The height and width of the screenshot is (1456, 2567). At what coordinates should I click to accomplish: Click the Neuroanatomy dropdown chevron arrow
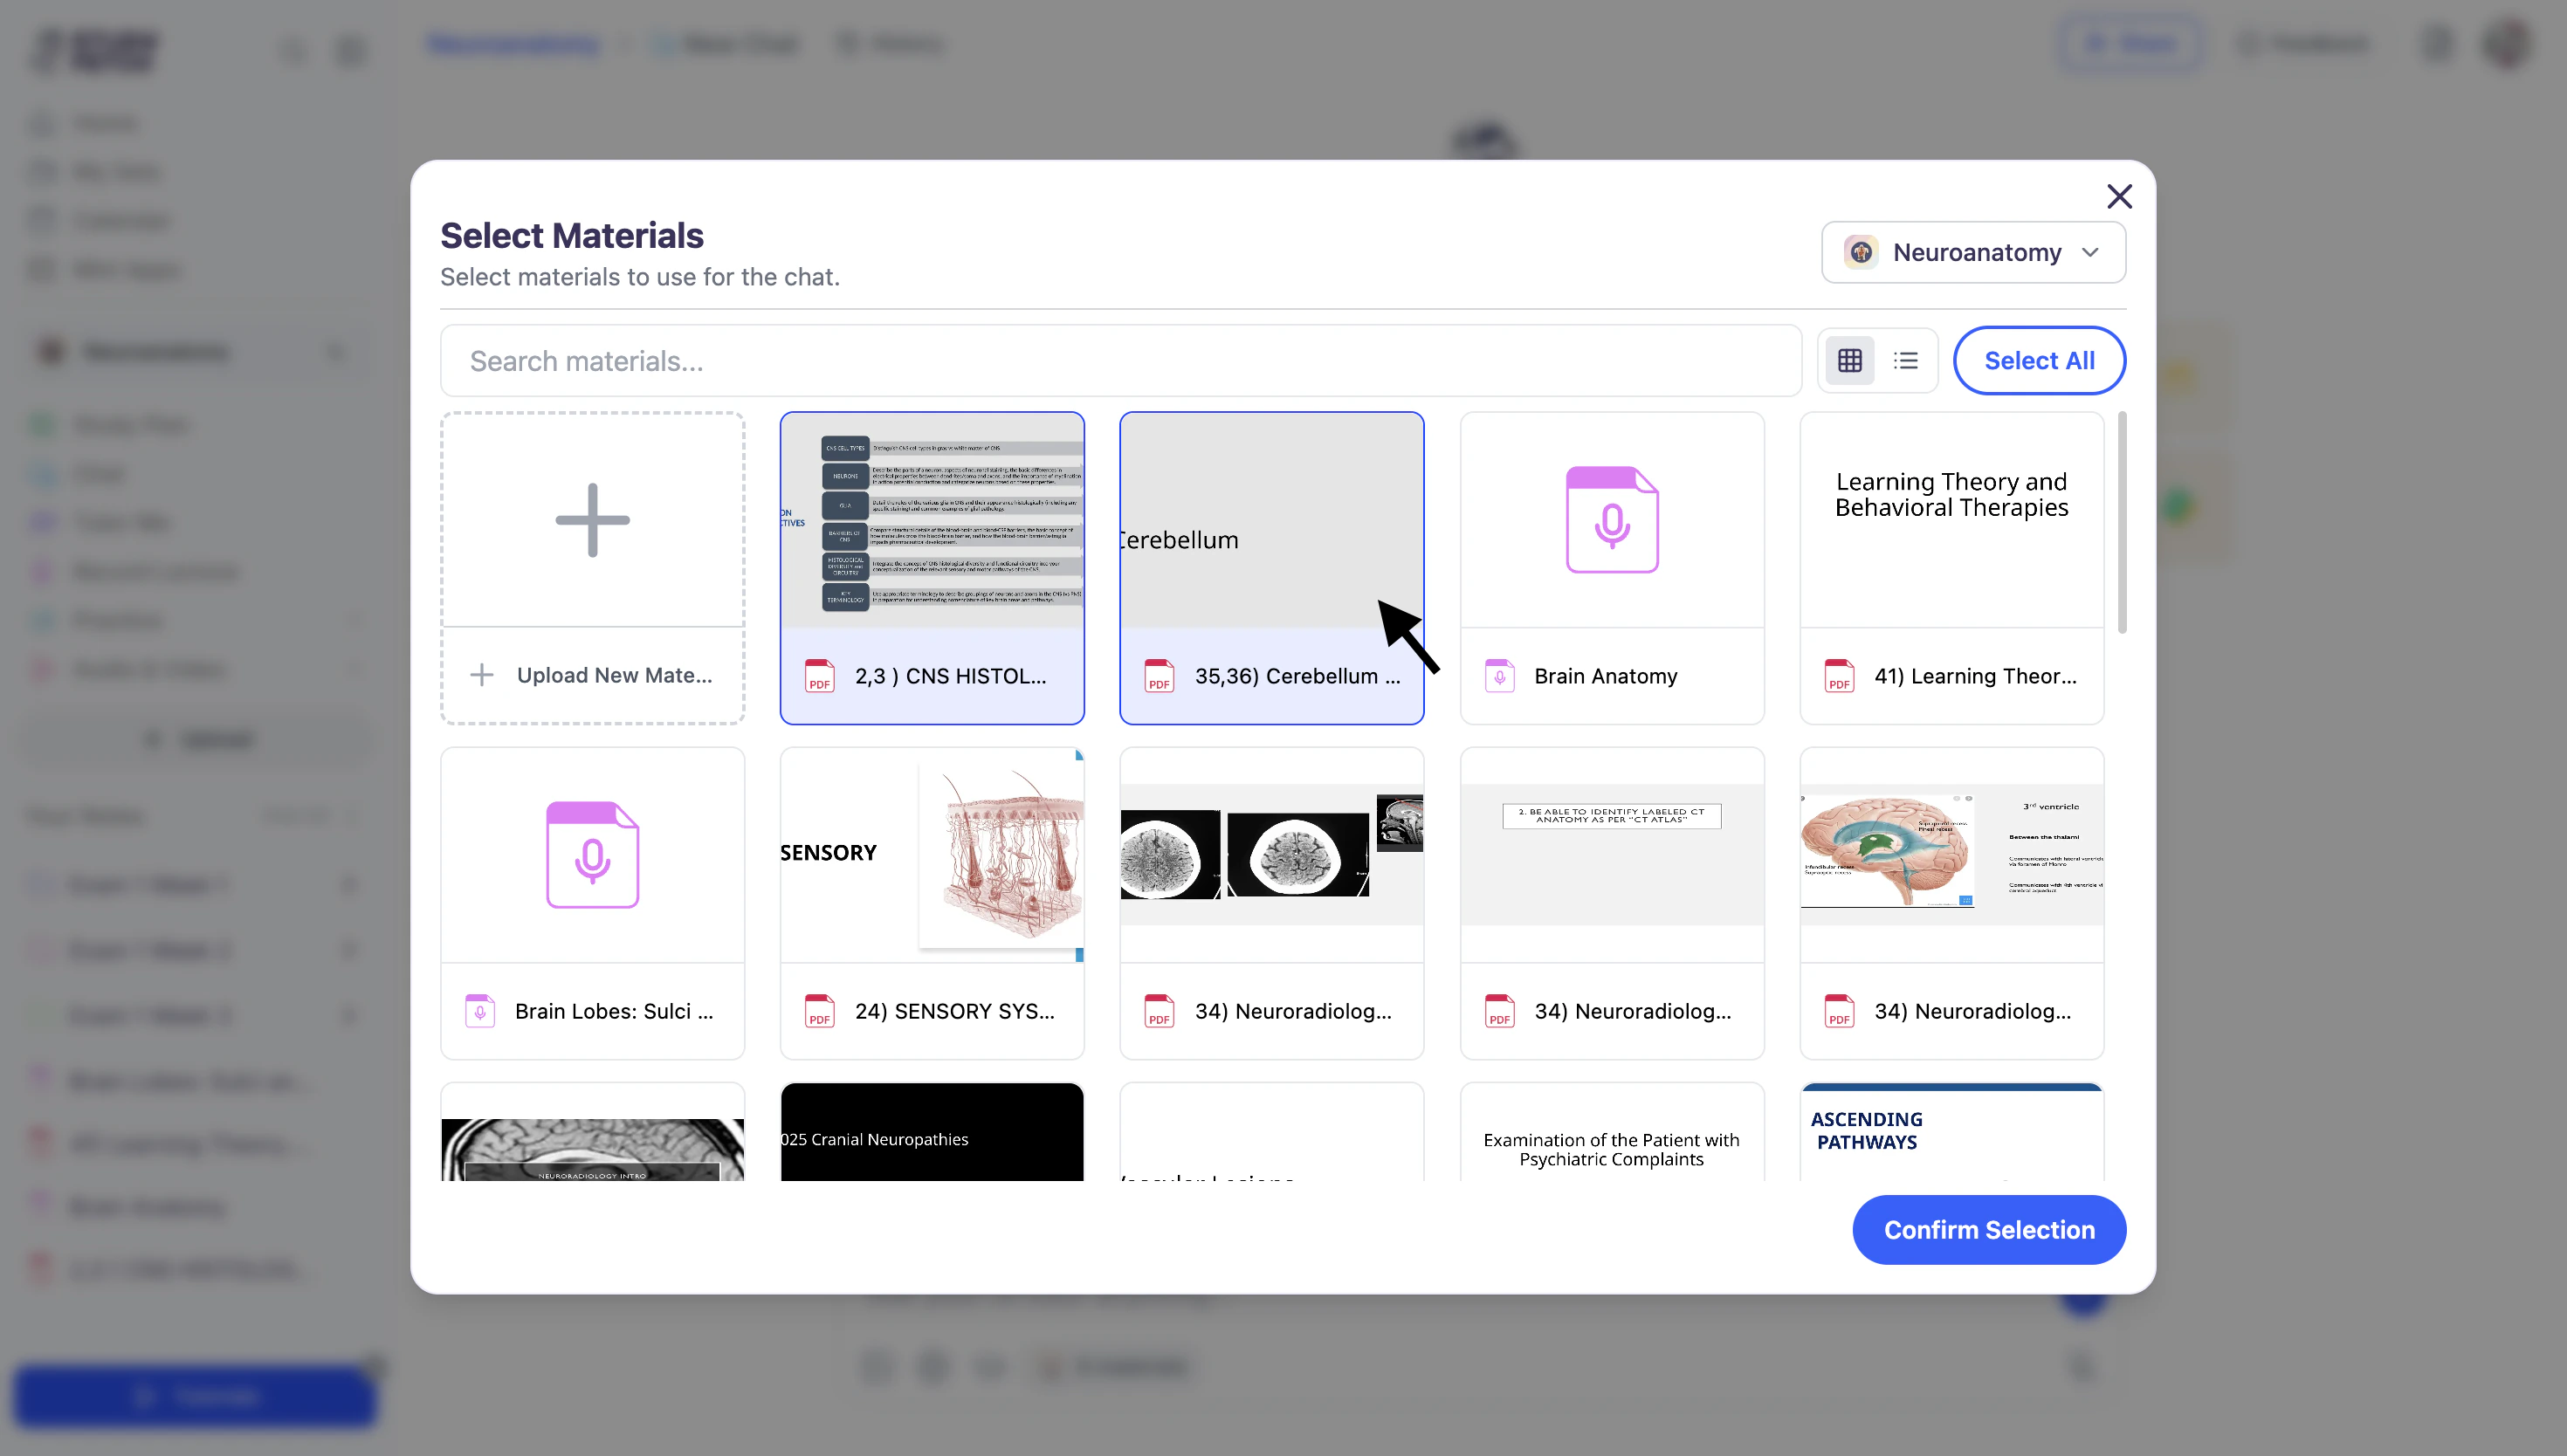coord(2090,252)
